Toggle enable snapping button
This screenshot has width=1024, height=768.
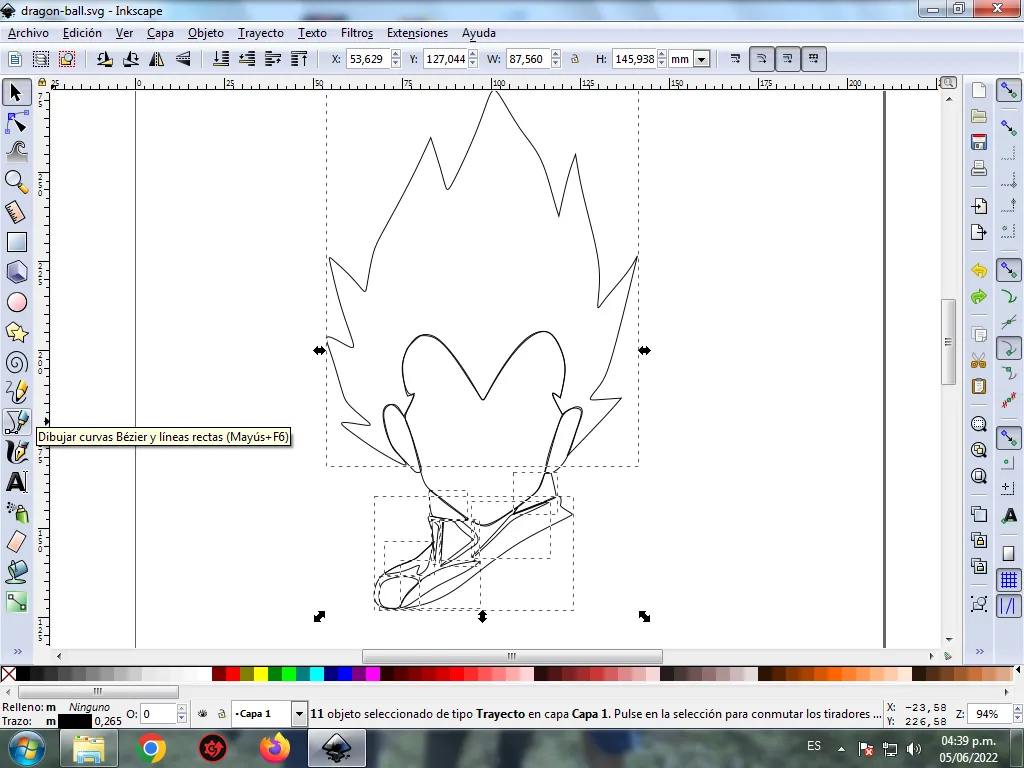(x=1009, y=91)
